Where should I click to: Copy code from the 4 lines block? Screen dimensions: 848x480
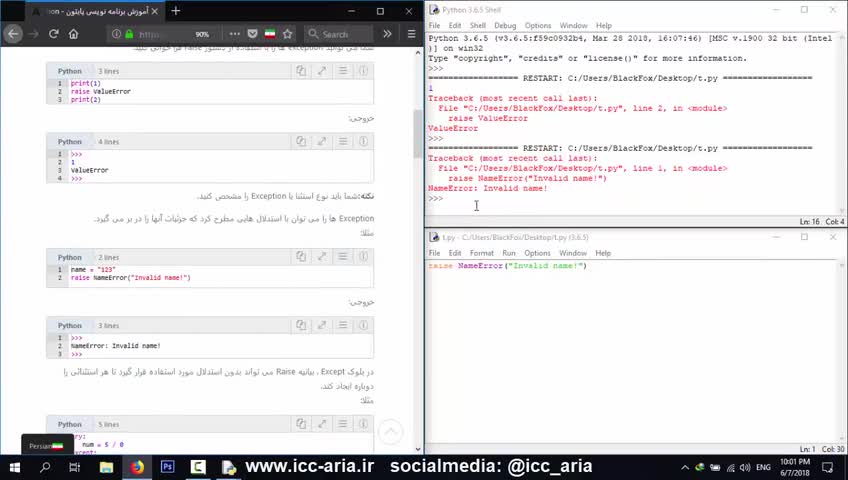[x=301, y=142]
